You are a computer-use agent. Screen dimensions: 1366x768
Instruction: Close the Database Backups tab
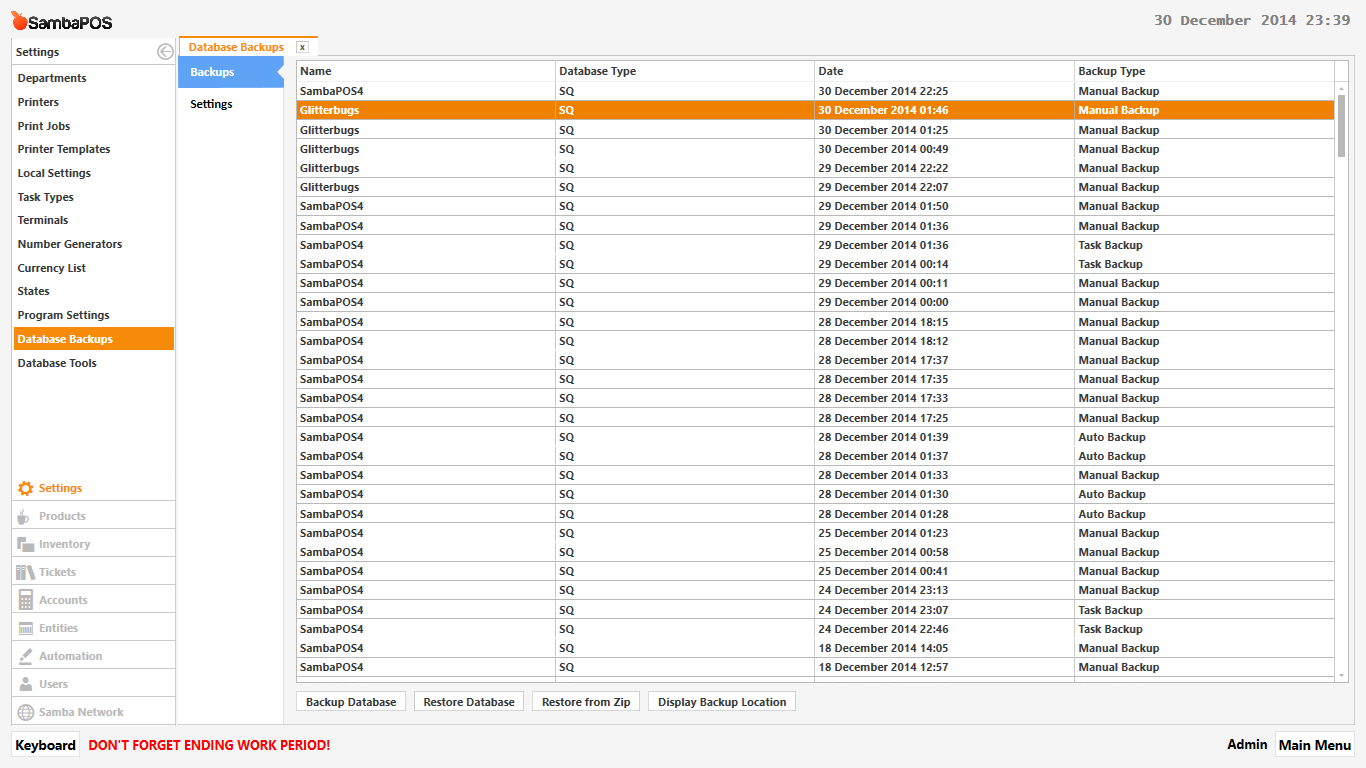click(x=302, y=47)
